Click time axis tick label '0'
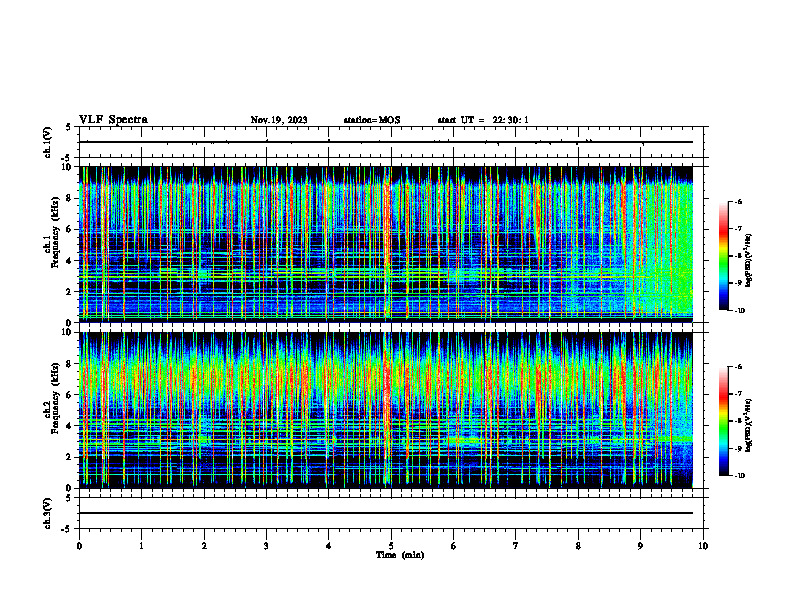792x612 pixels. [79, 546]
